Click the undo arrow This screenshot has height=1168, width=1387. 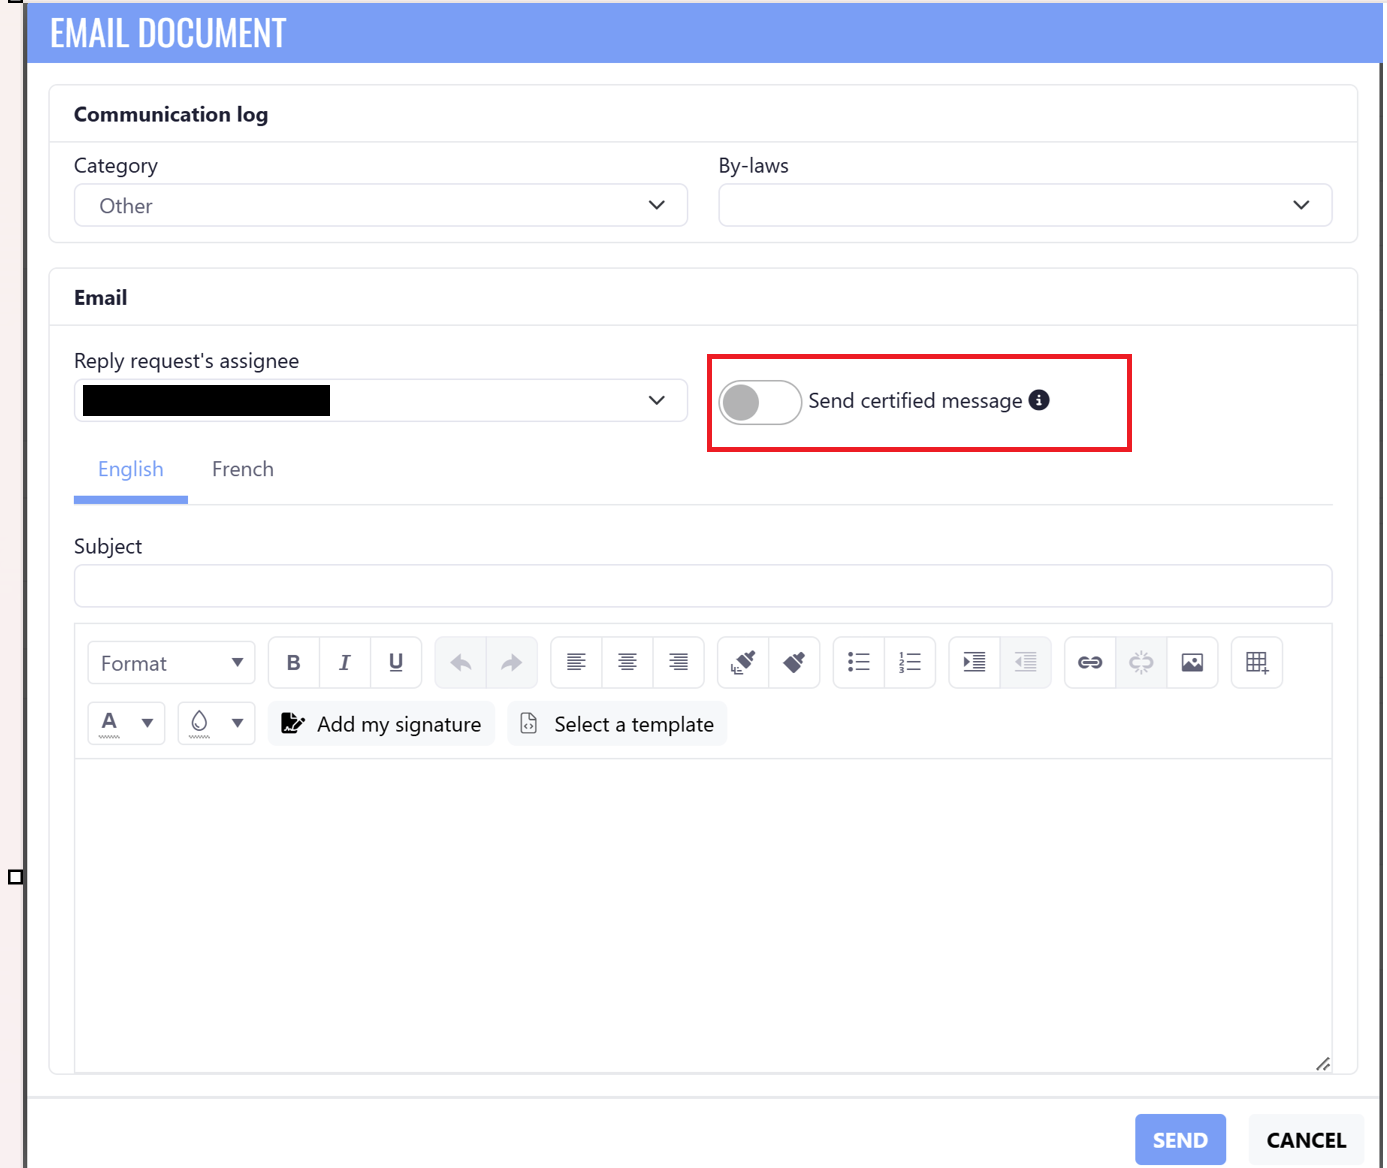click(x=461, y=662)
